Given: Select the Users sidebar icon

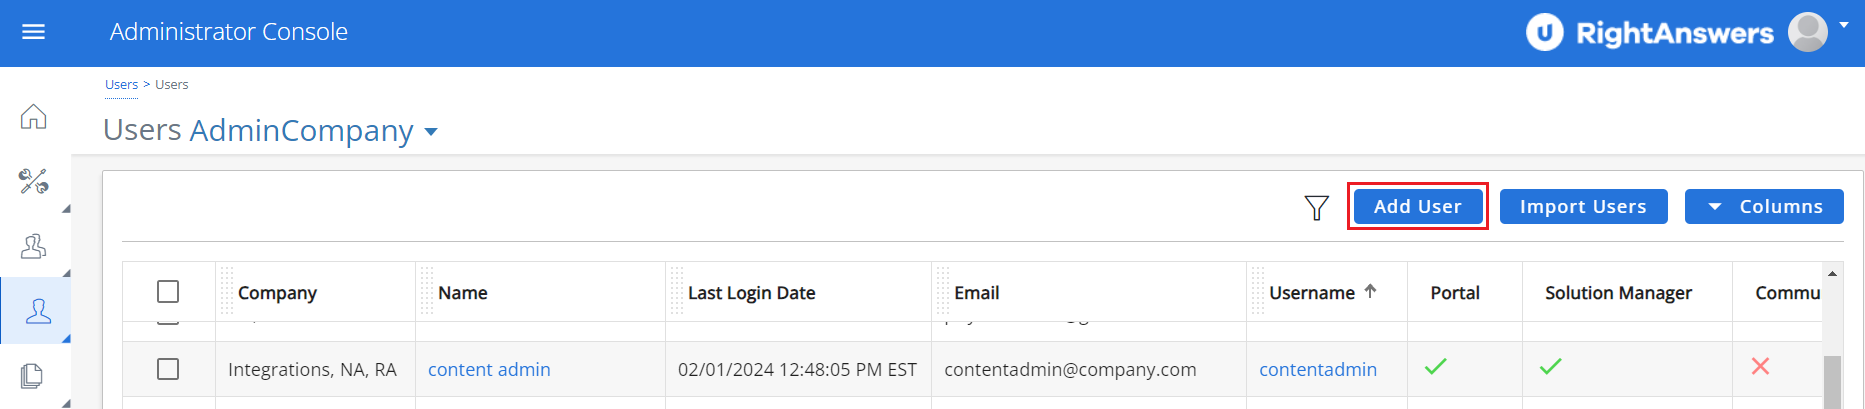Looking at the screenshot, I should click(x=38, y=311).
